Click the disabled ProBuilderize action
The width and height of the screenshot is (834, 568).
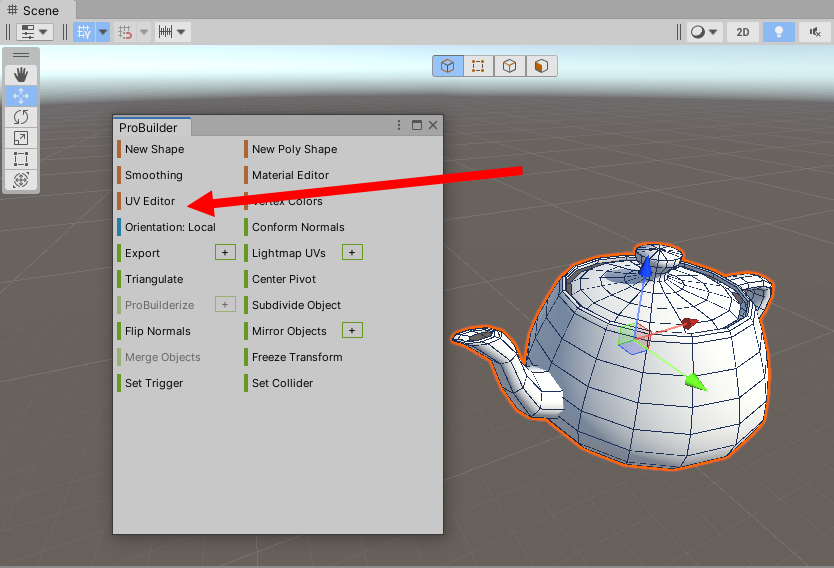[160, 306]
